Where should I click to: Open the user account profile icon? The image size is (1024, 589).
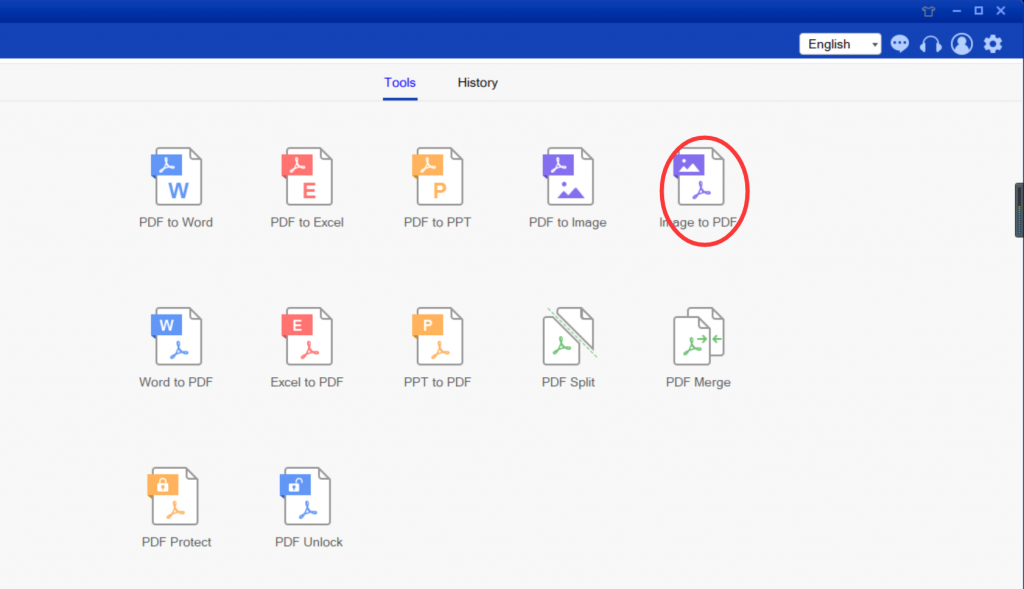pyautogui.click(x=962, y=44)
